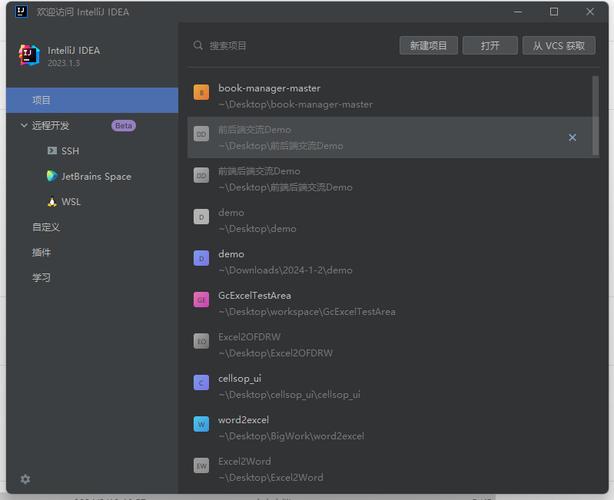Click the SSH terminal icon
The width and height of the screenshot is (614, 500).
tap(52, 151)
